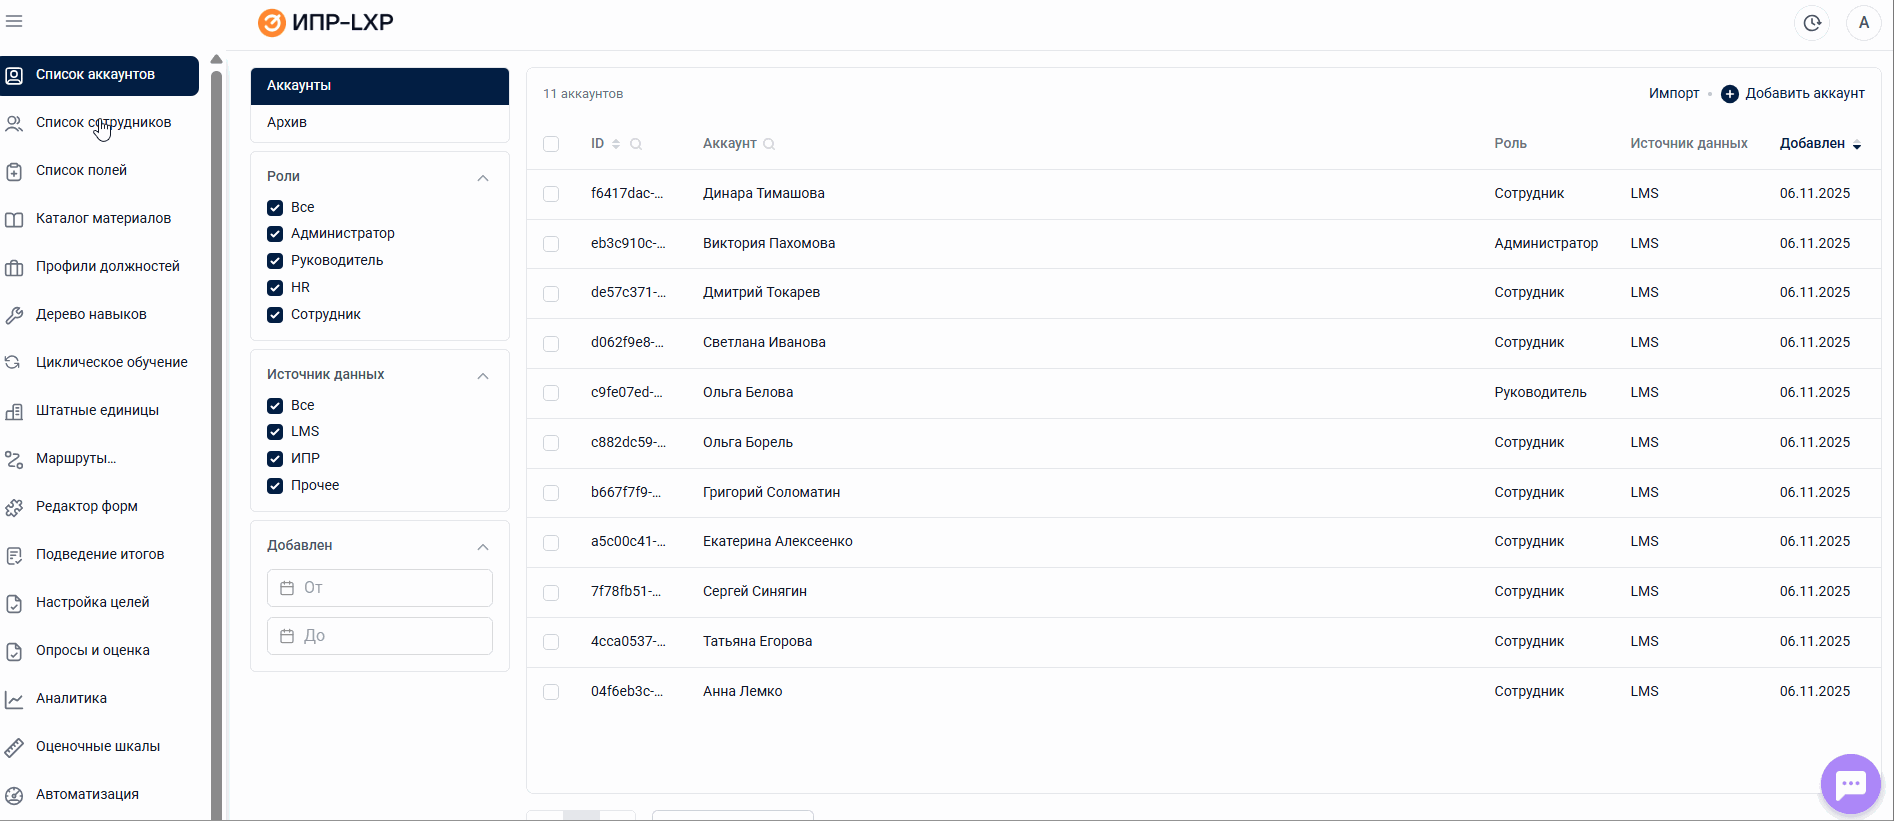Image resolution: width=1894 pixels, height=821 pixels.
Task: Select the row checkbox for Анна Лемко
Action: point(551,692)
